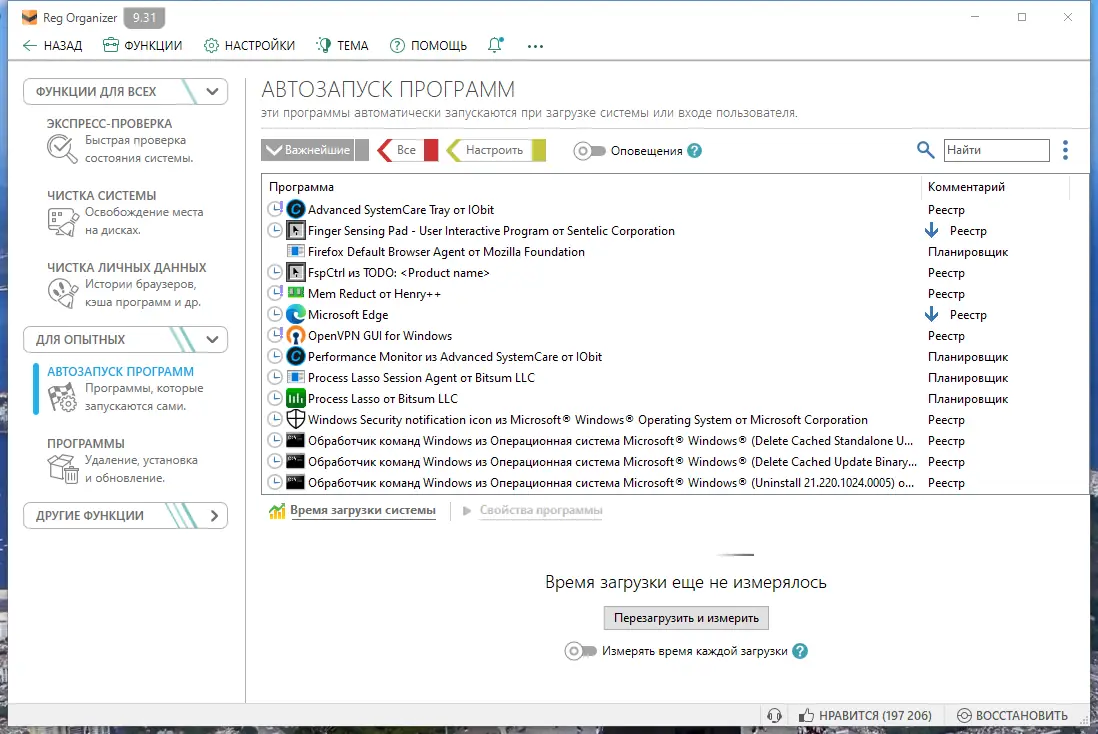The height and width of the screenshot is (734, 1098).
Task: Click the help icon next to Оповещения
Action: (x=694, y=151)
